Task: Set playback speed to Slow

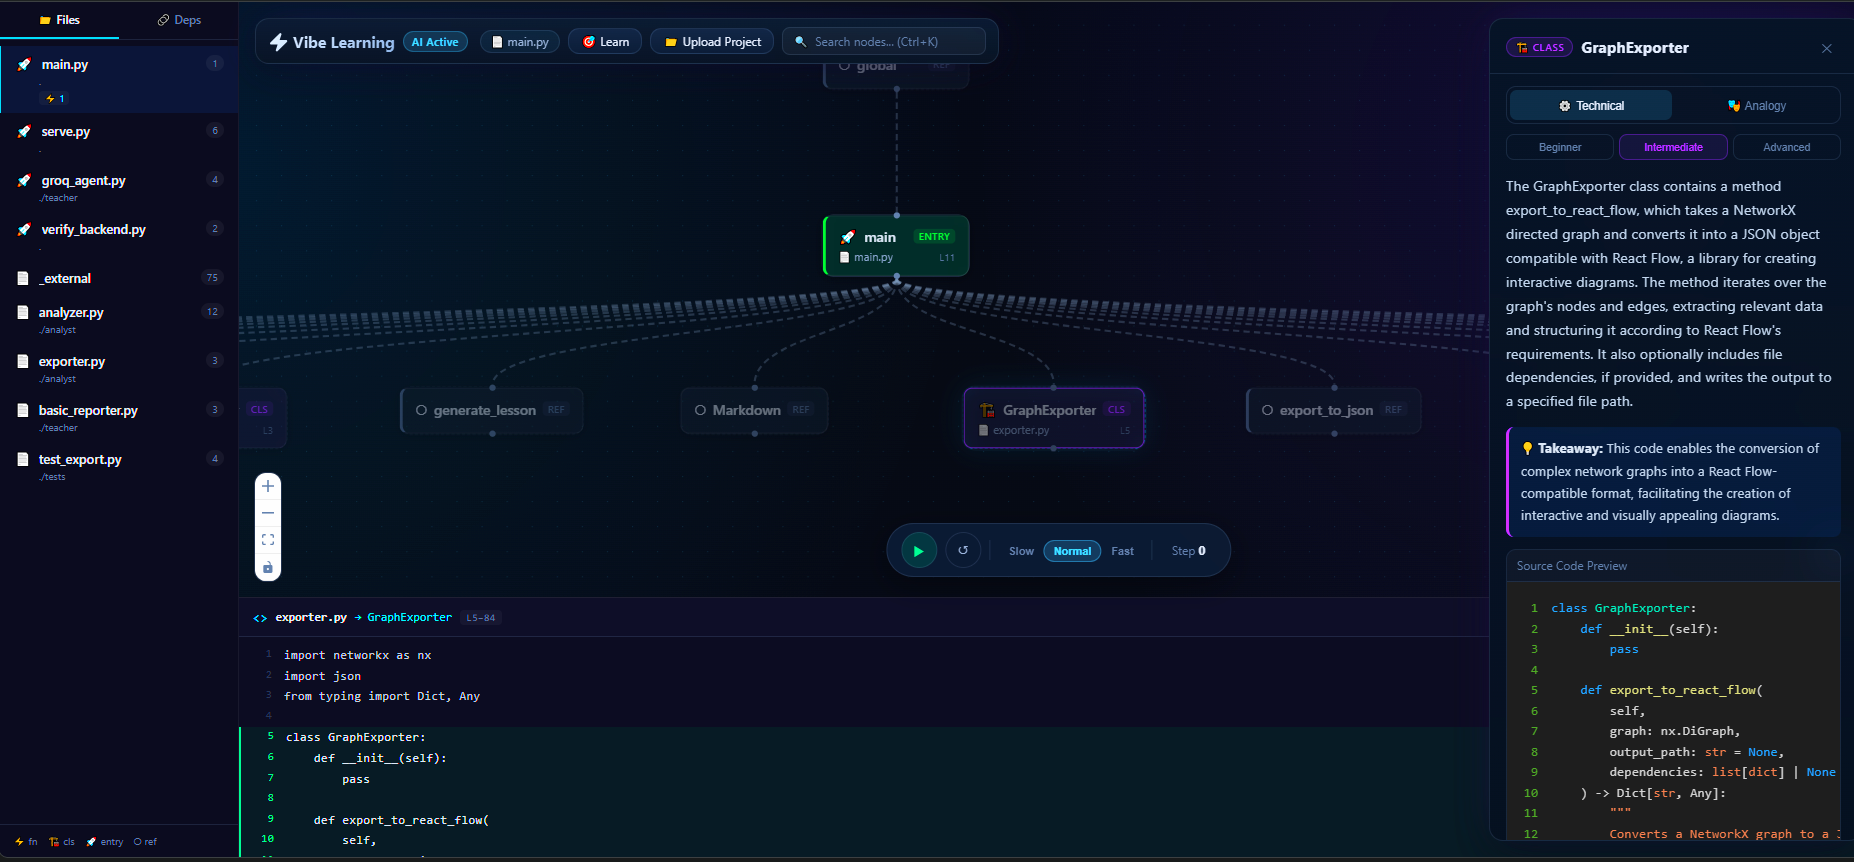Action: 1021,551
